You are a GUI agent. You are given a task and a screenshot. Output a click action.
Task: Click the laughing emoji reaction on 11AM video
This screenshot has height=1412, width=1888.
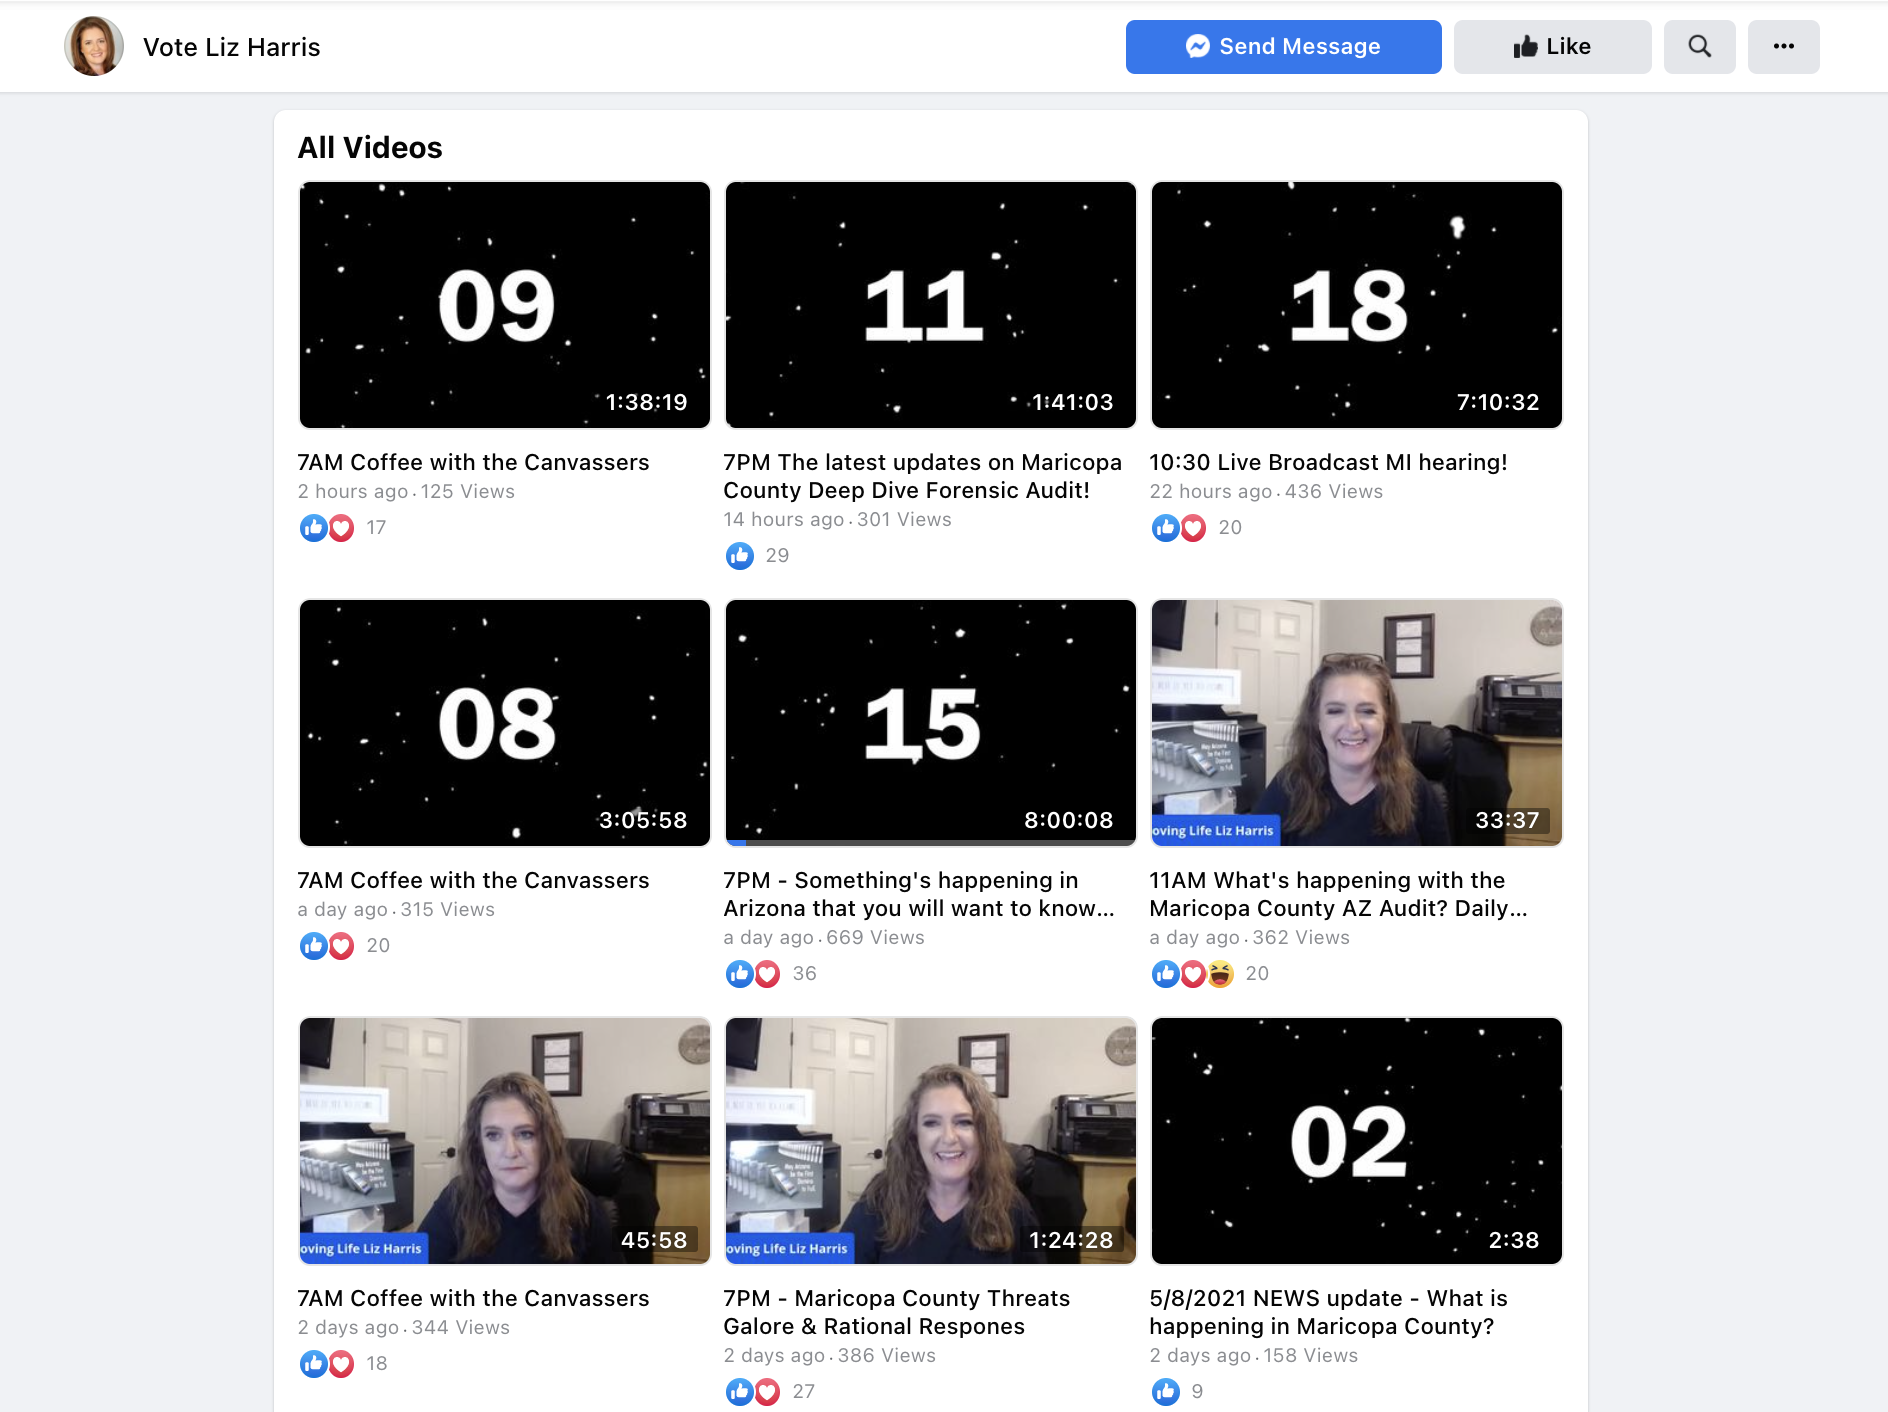(1220, 974)
